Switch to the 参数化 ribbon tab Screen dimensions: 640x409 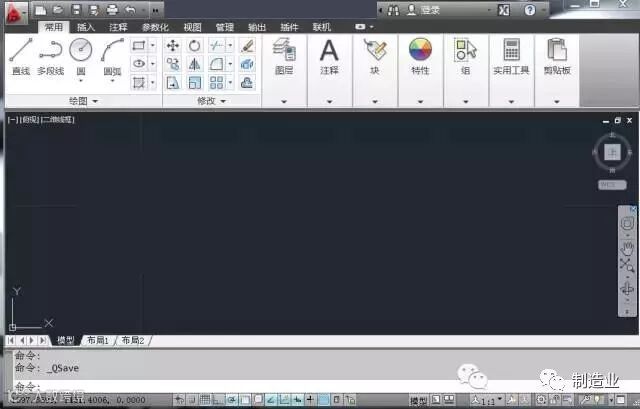pos(155,27)
